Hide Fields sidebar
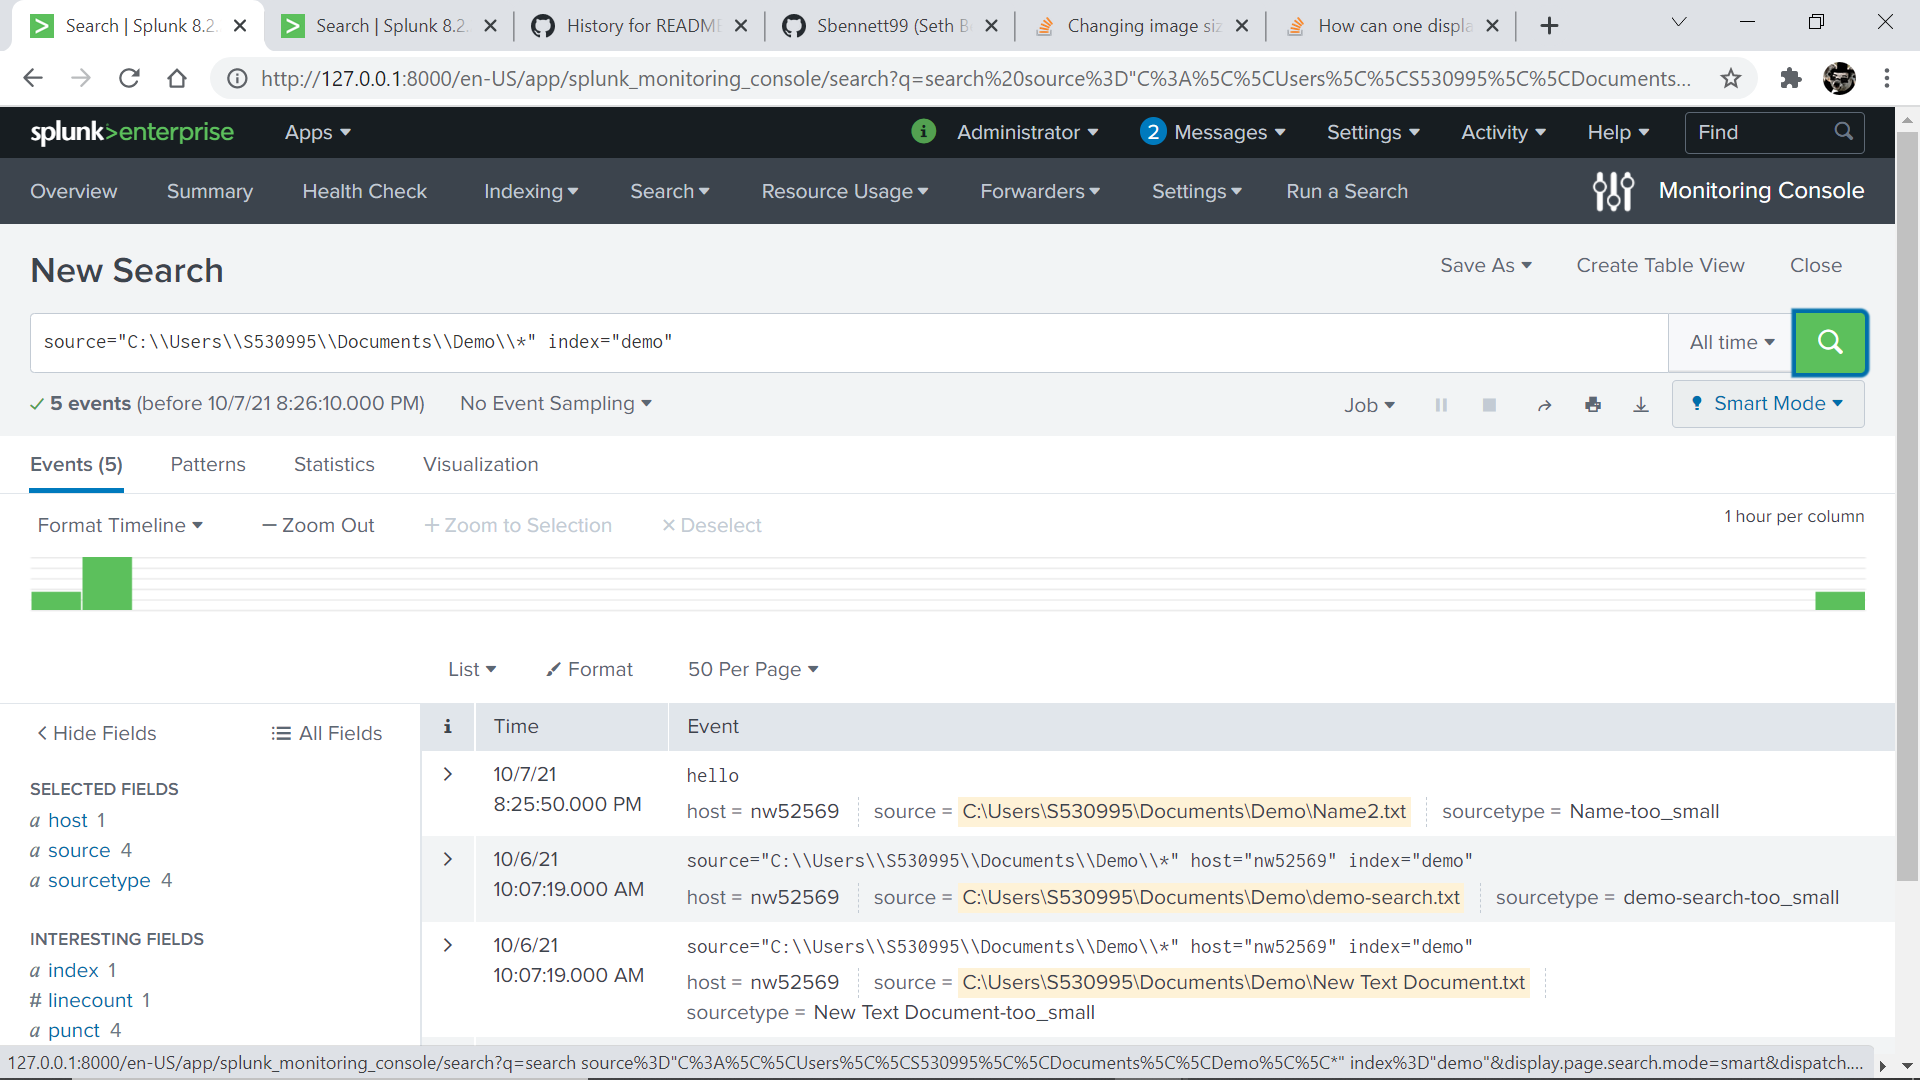The image size is (1920, 1080). pos(96,733)
